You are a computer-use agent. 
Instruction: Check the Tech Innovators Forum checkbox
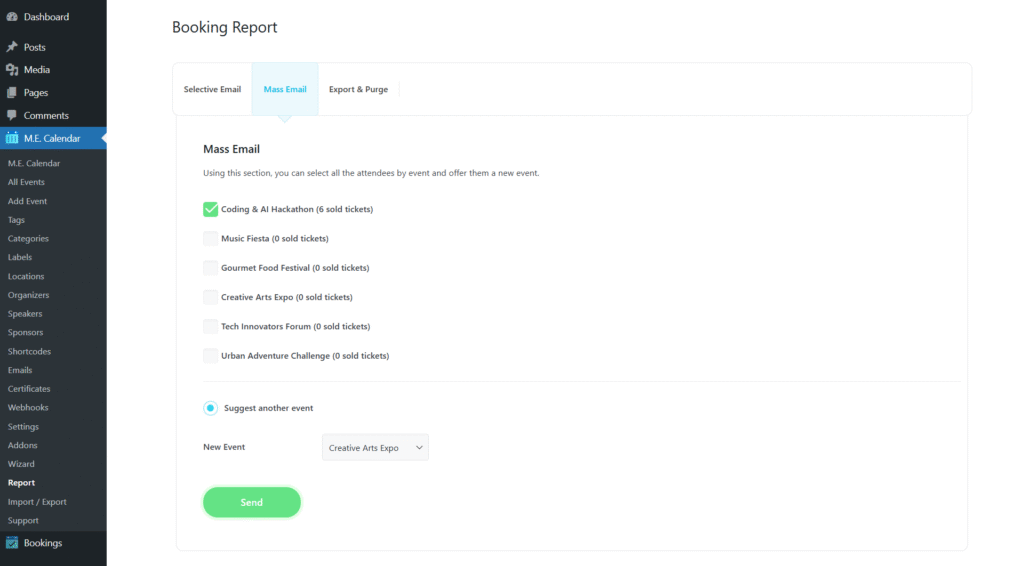point(210,326)
